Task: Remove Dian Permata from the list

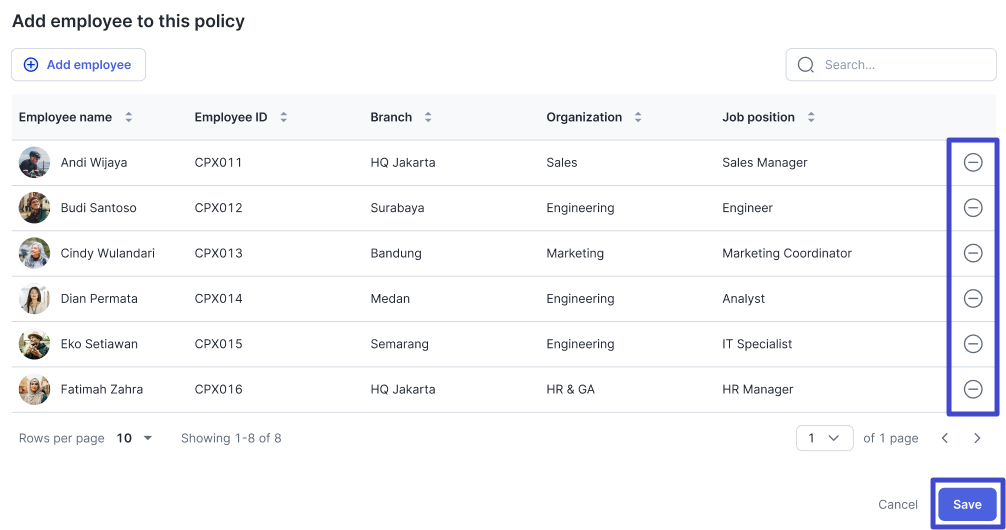Action: [973, 298]
